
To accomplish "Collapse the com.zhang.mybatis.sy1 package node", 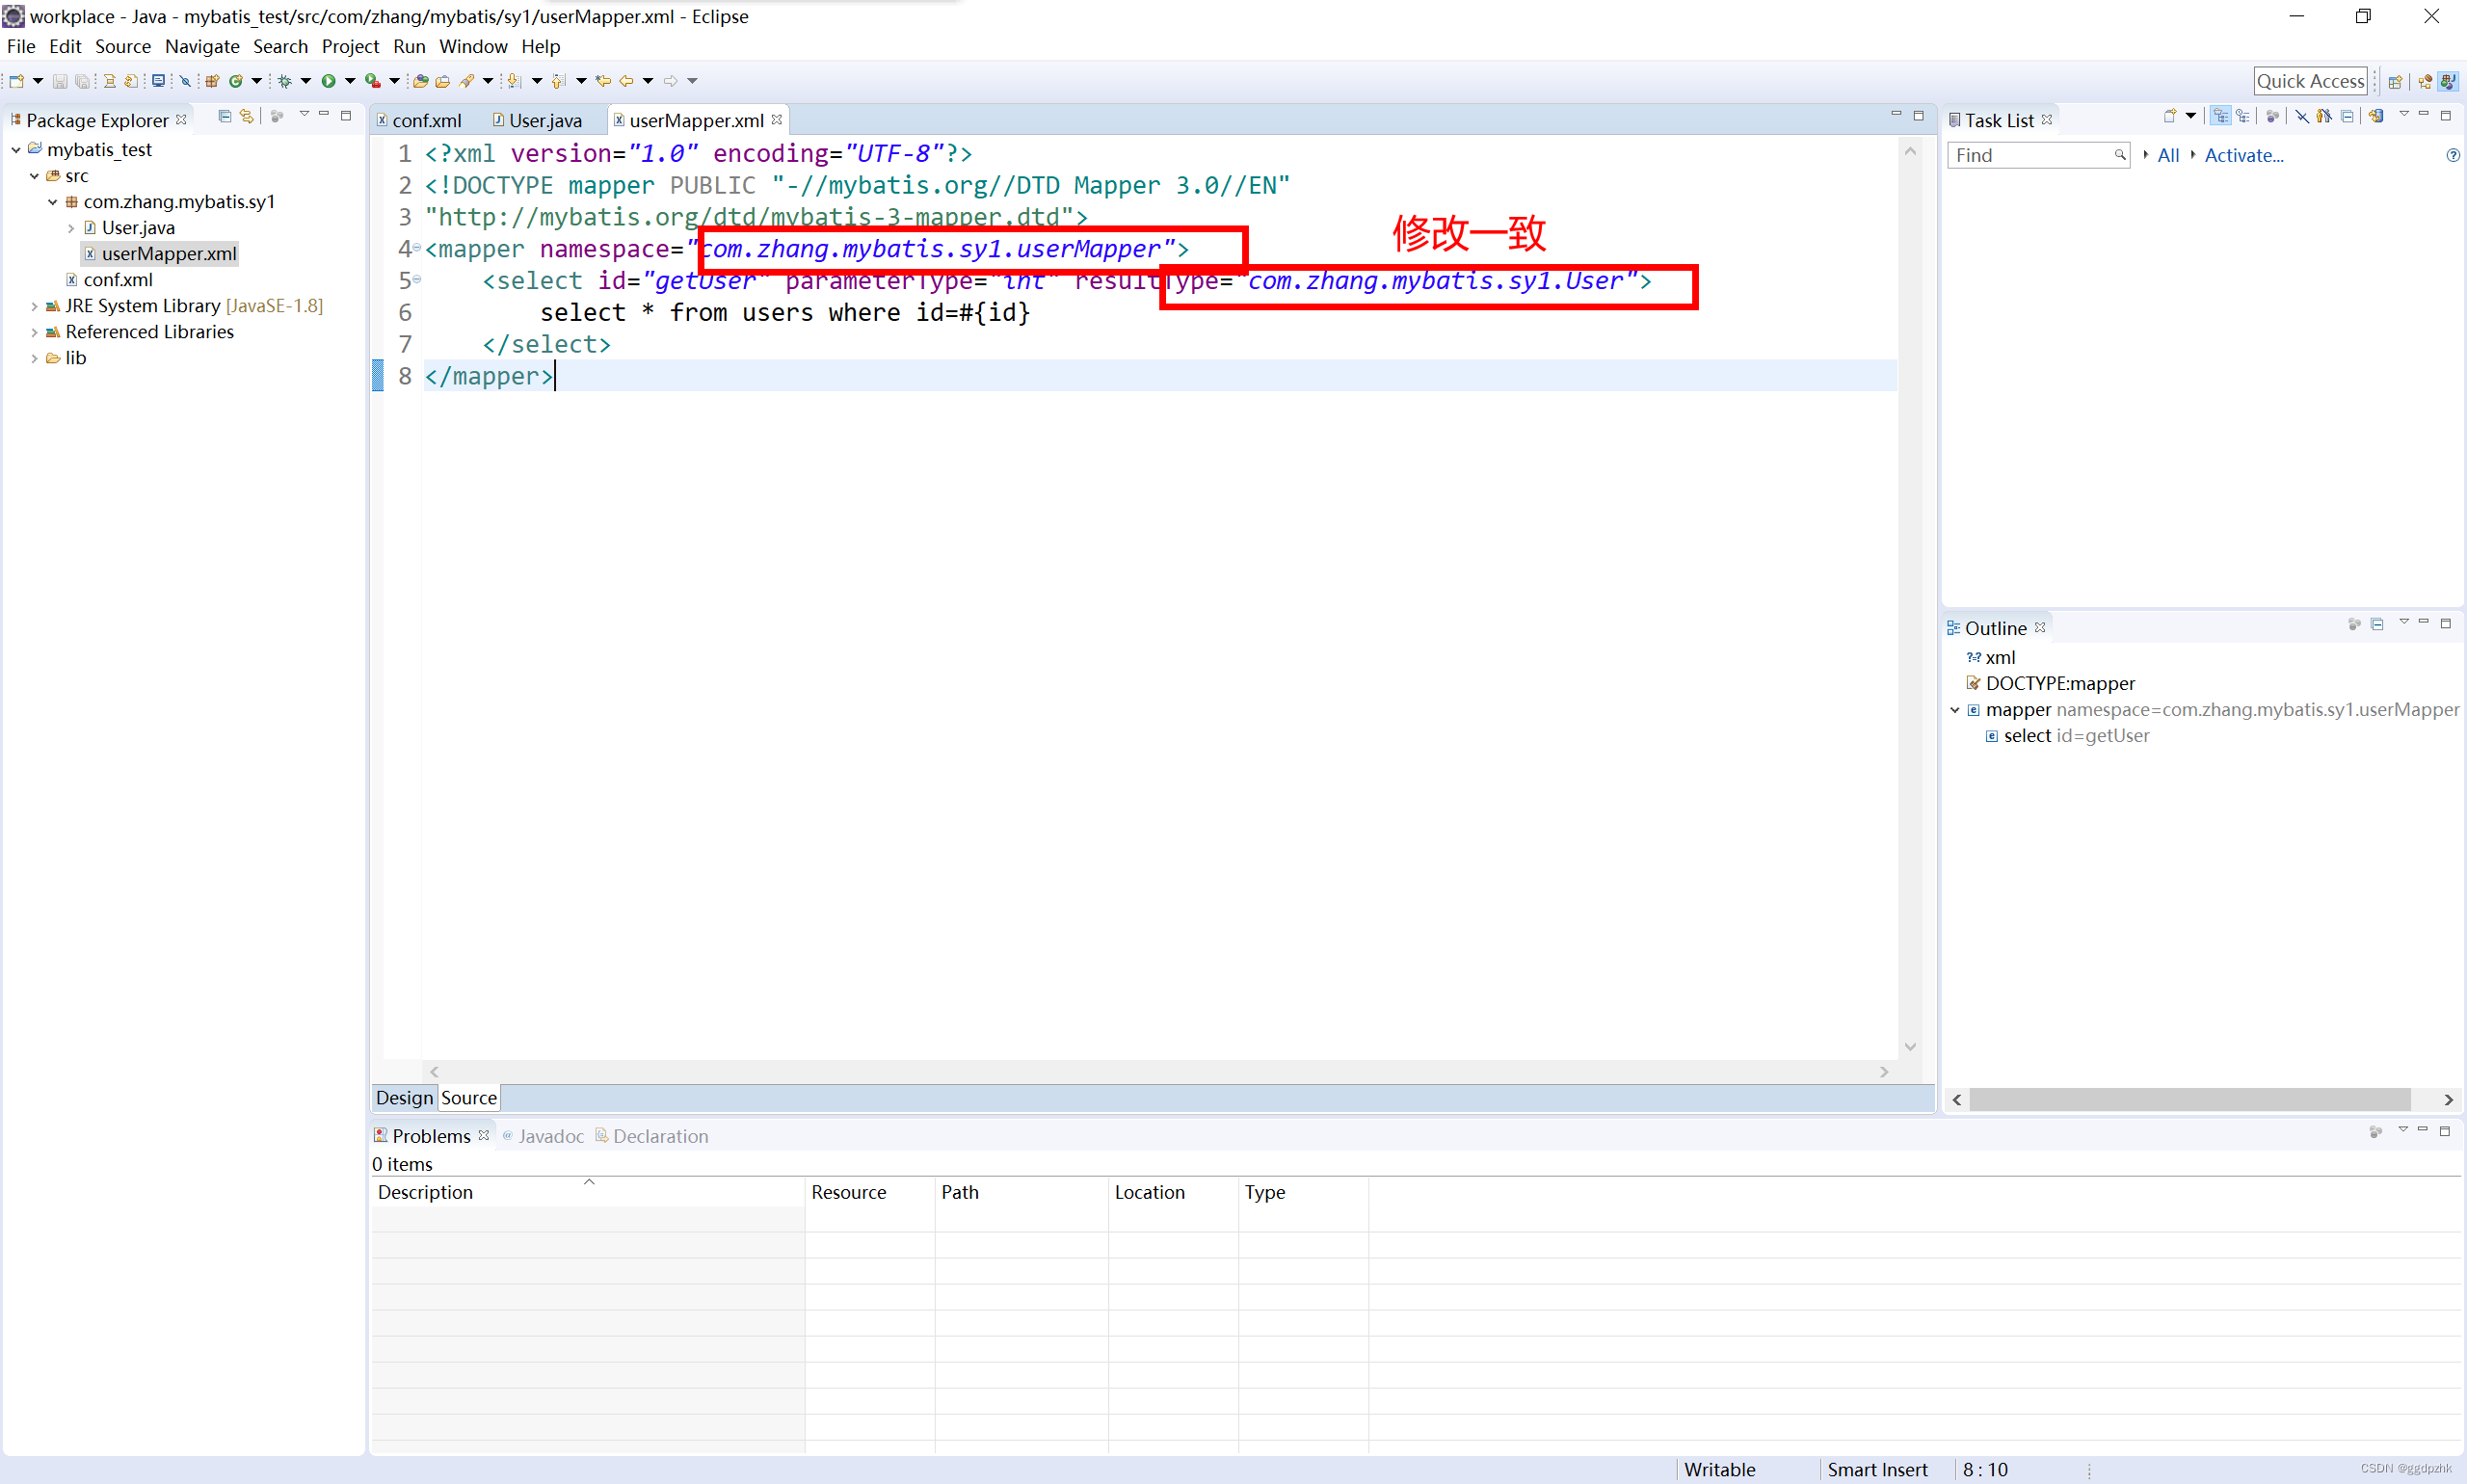I will tap(53, 202).
